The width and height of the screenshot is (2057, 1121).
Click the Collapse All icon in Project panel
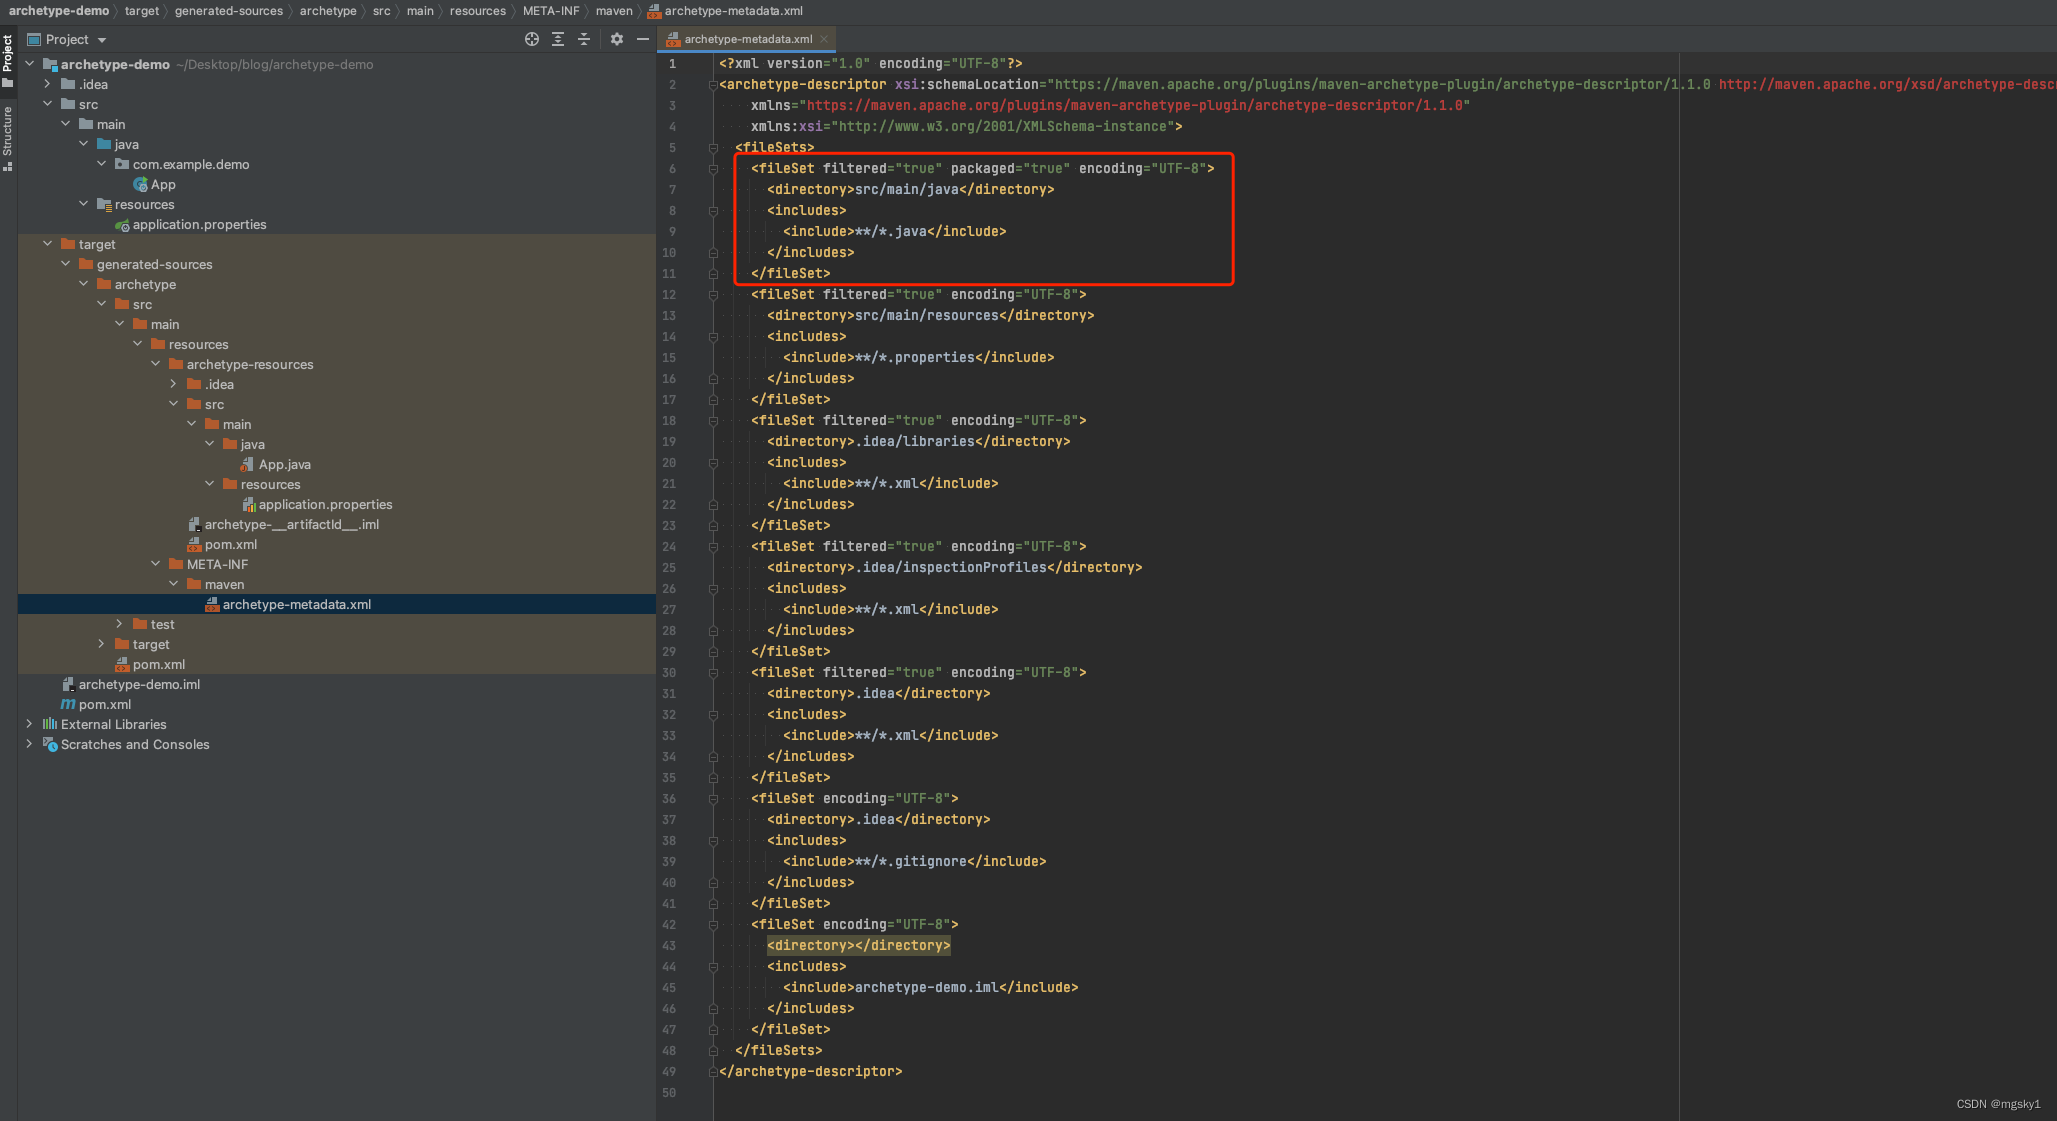tap(584, 39)
